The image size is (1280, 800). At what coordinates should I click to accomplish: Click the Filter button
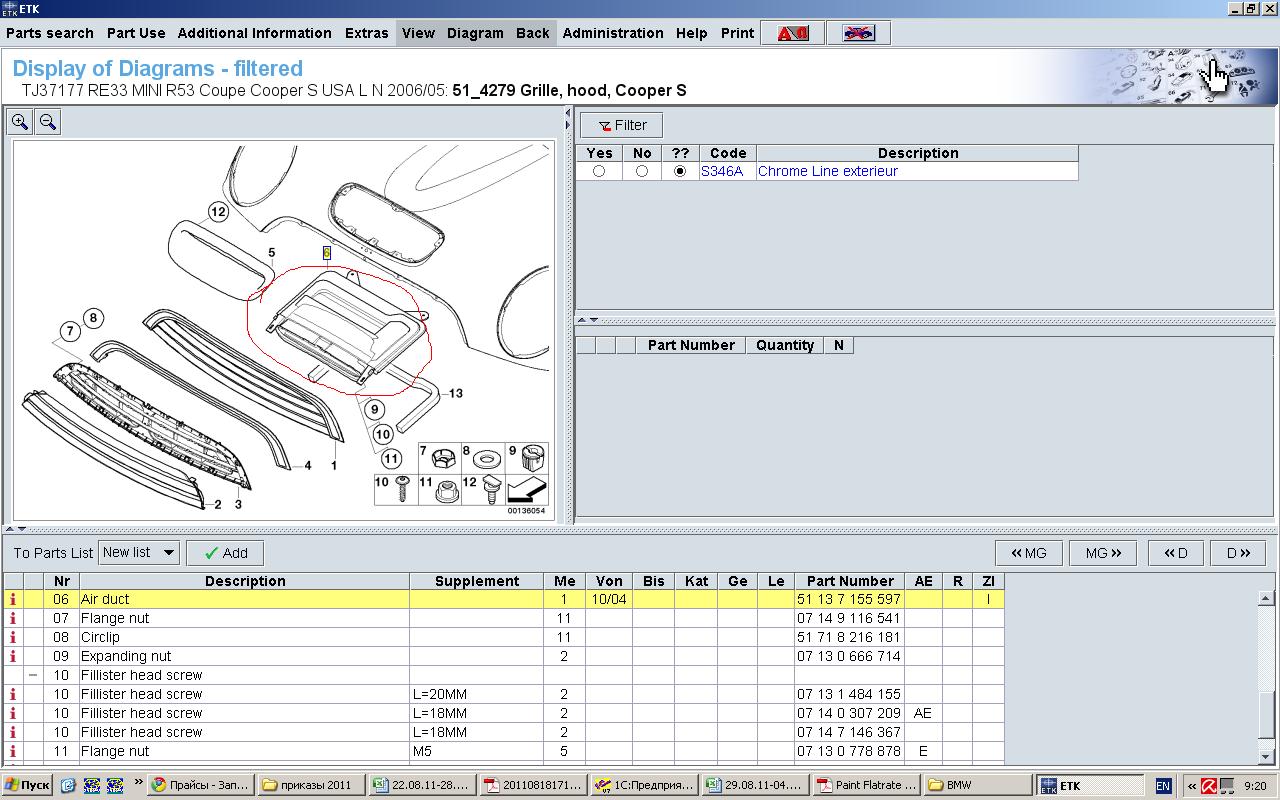(621, 125)
